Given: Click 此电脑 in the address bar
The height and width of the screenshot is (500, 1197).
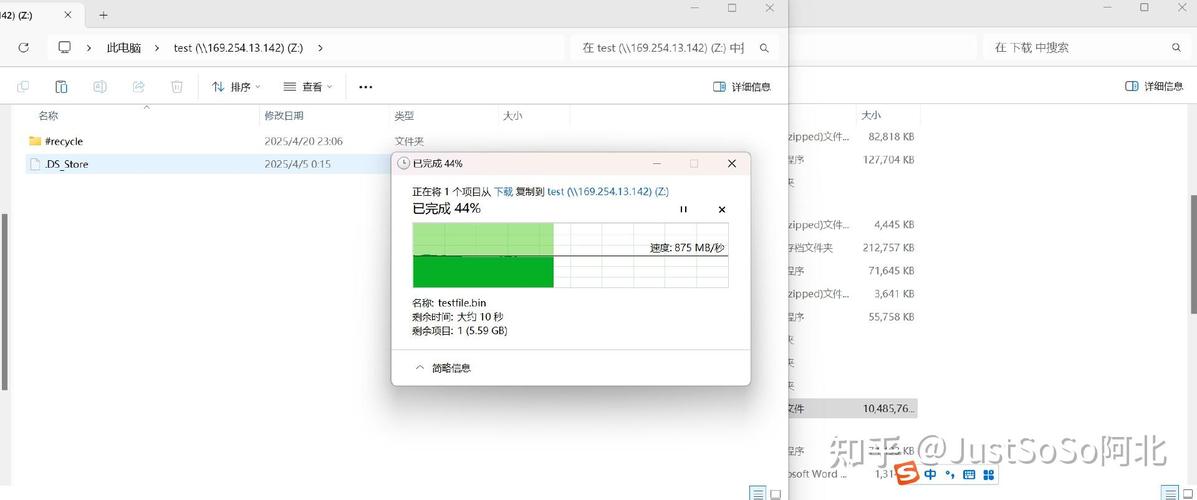Looking at the screenshot, I should click(x=124, y=47).
